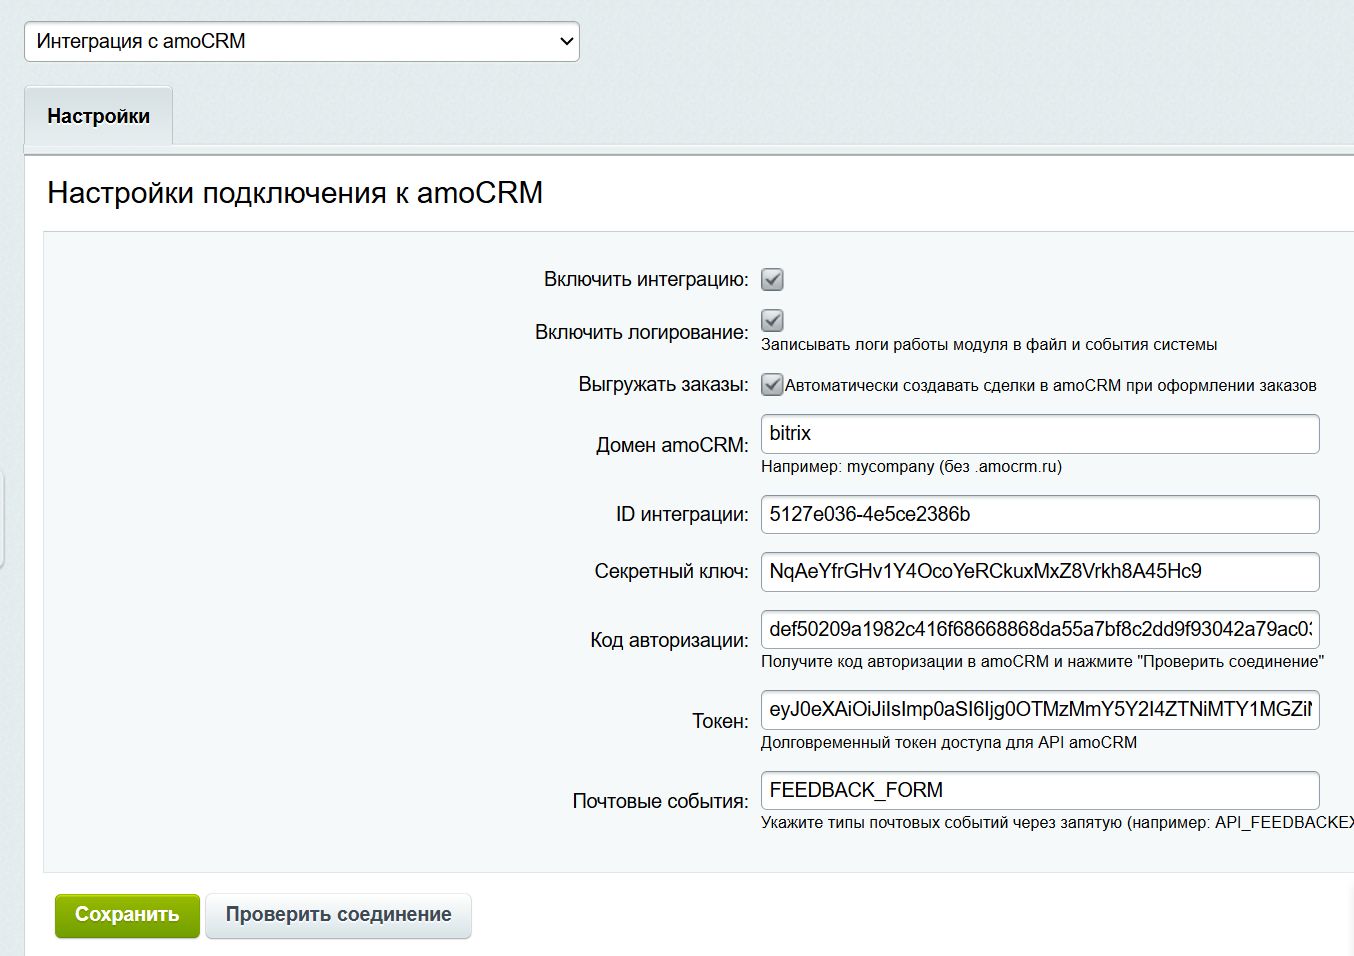Click the "Почтовые события" field with FEEDBACK_FORM
This screenshot has width=1354, height=956.
(x=1040, y=790)
